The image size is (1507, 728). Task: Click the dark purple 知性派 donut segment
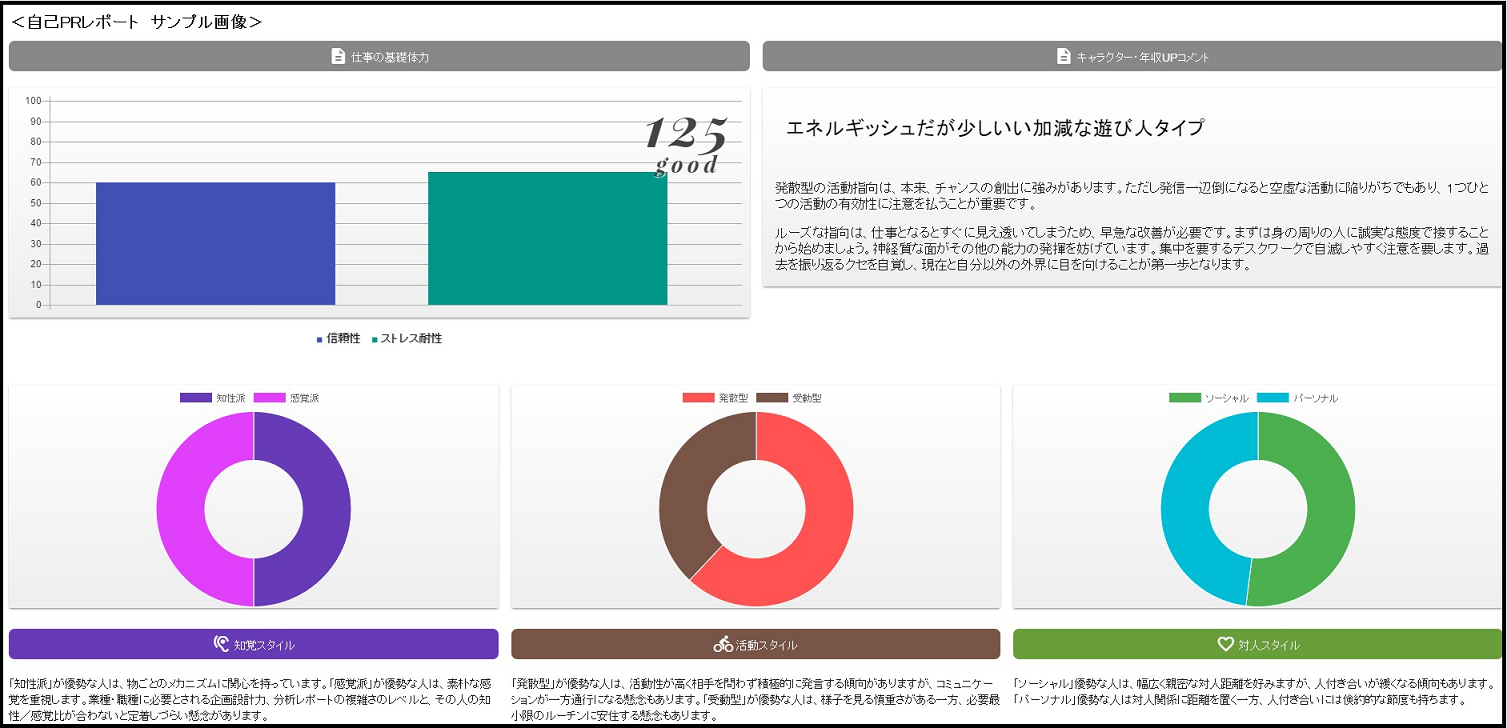327,509
